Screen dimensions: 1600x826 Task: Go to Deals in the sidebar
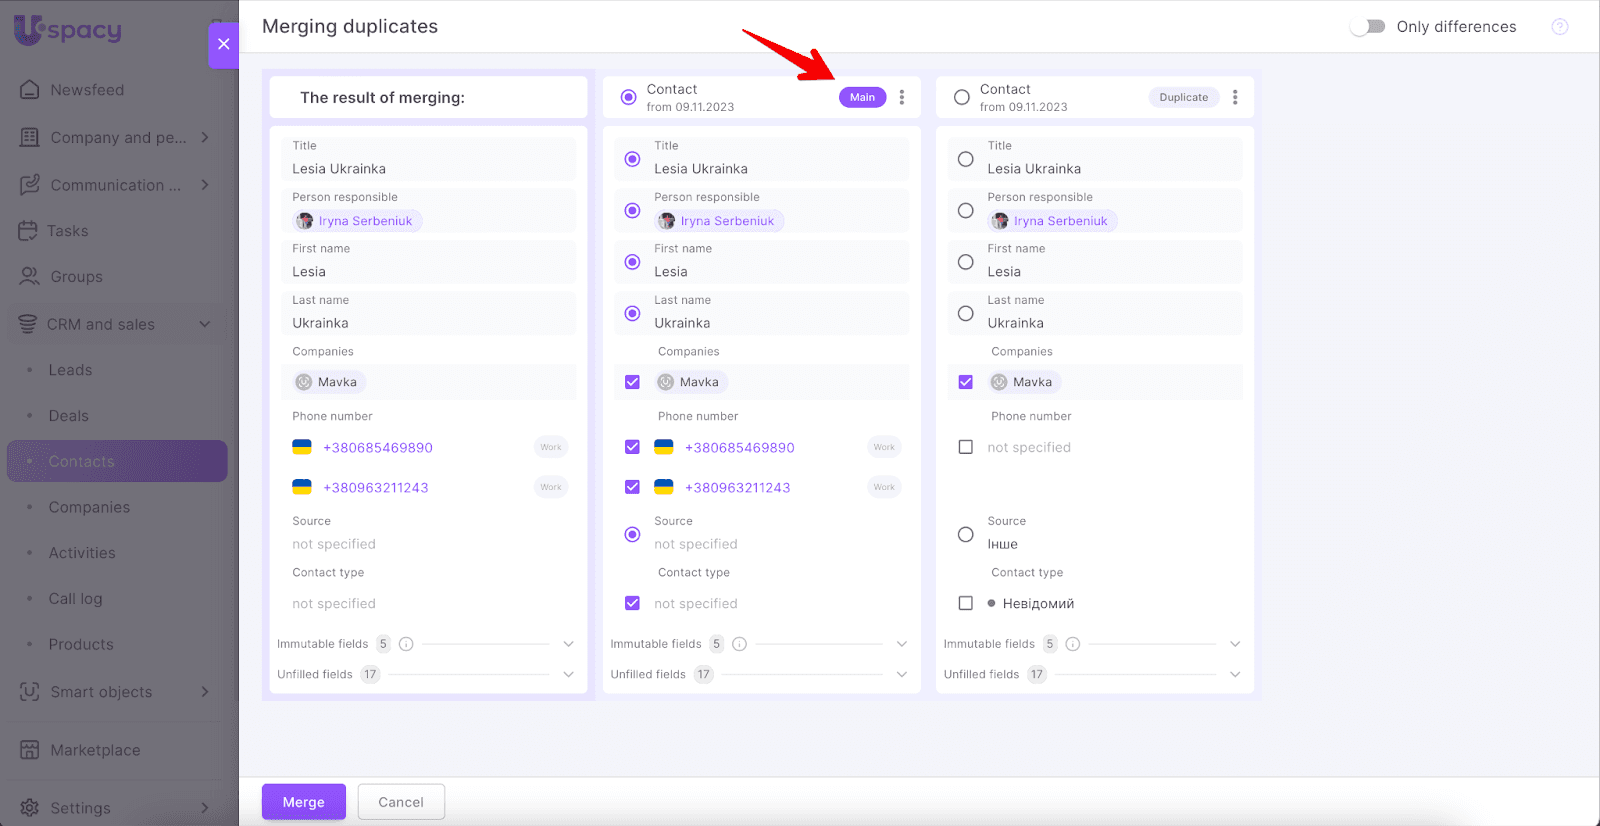[x=69, y=416]
